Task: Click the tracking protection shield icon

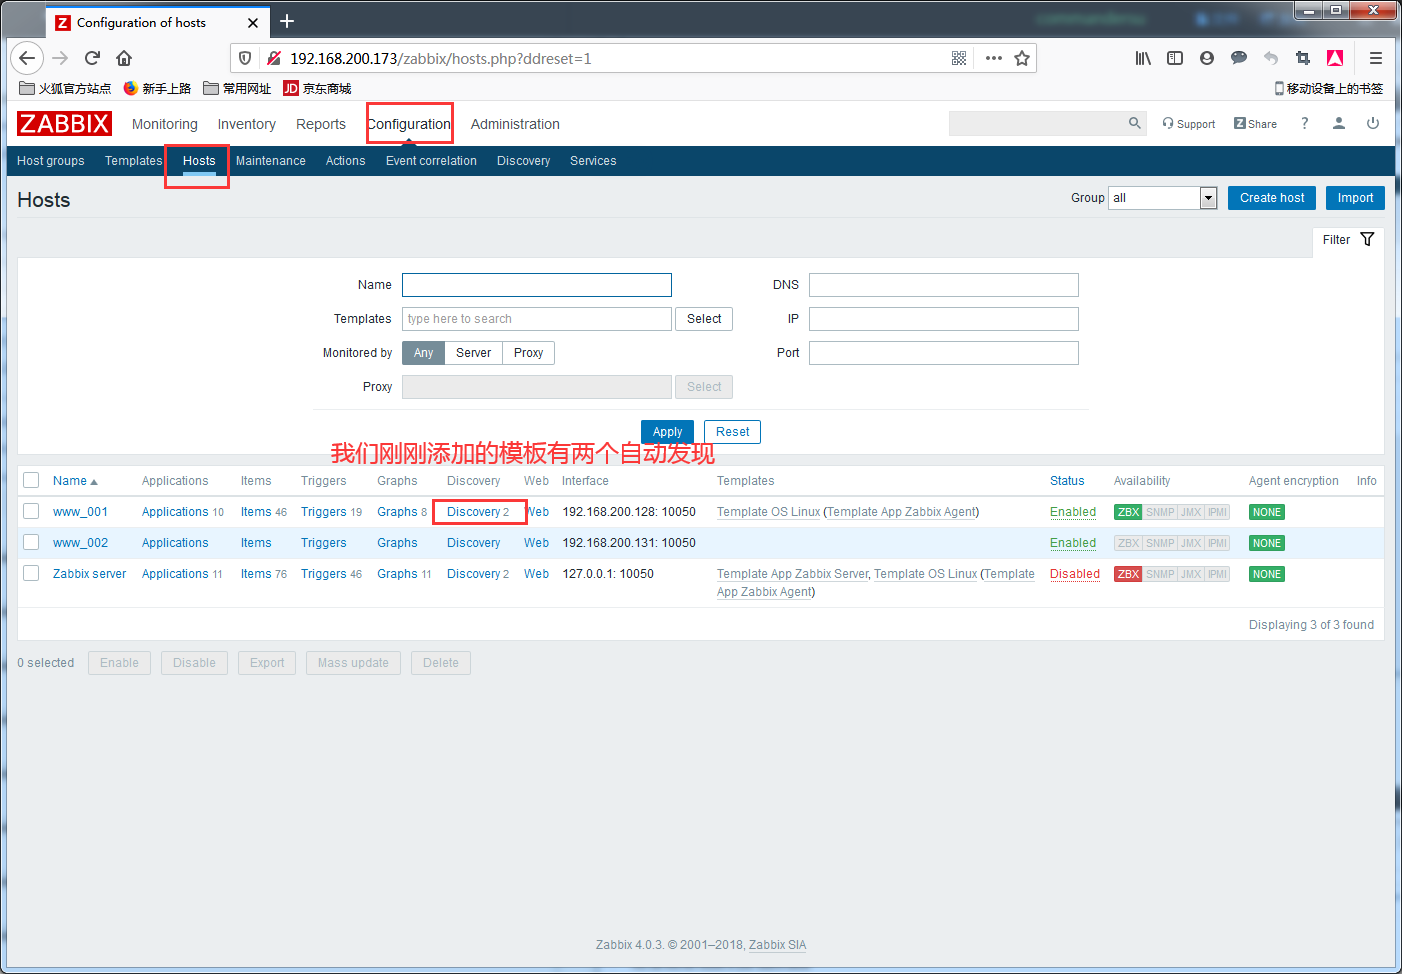Action: click(x=245, y=58)
